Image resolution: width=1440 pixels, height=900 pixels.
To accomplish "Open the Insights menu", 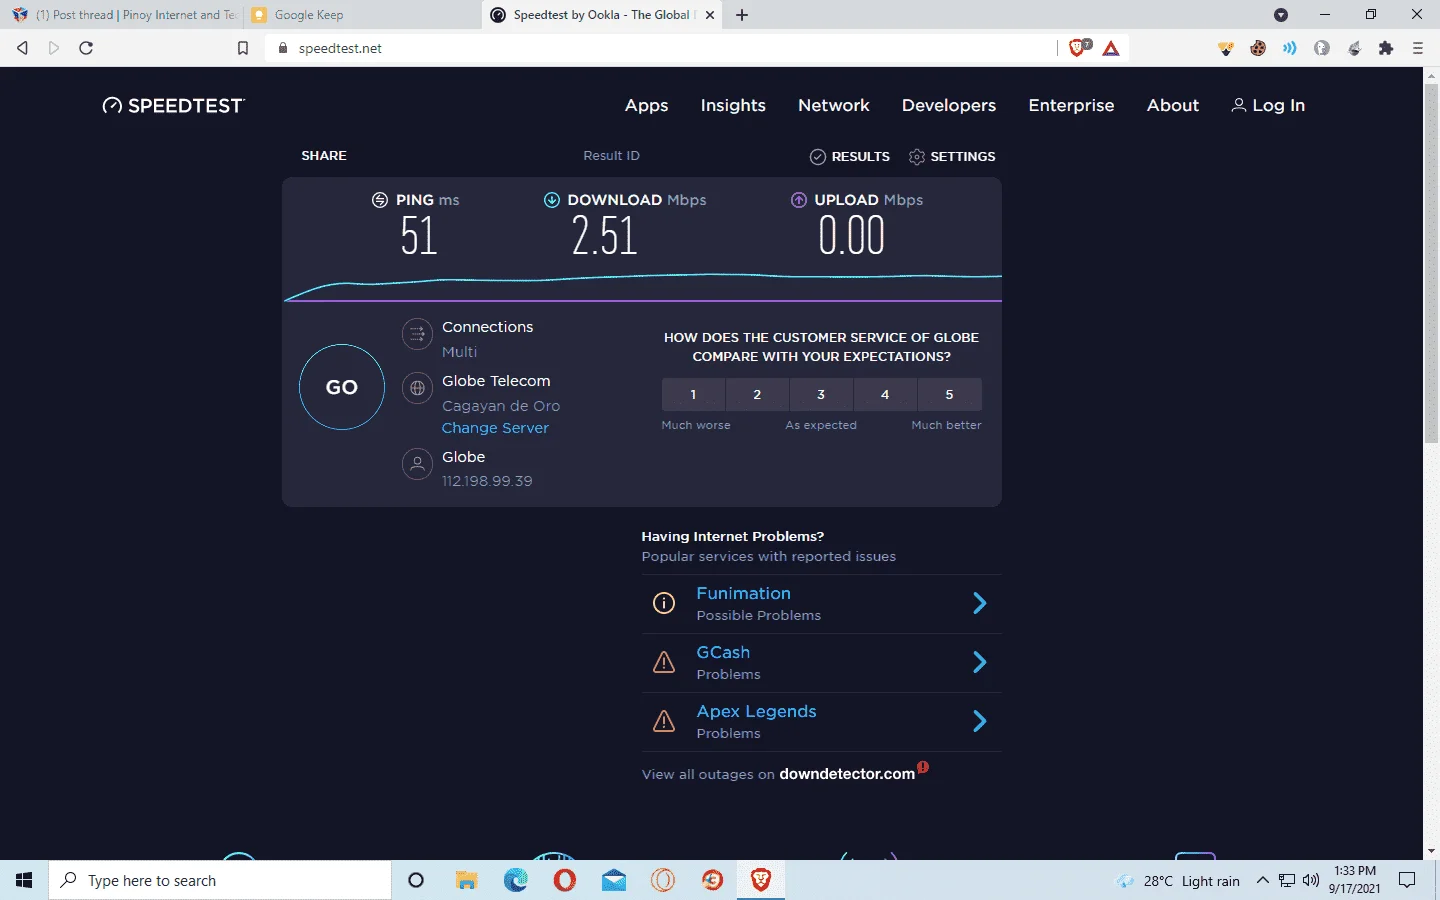I will pyautogui.click(x=733, y=105).
